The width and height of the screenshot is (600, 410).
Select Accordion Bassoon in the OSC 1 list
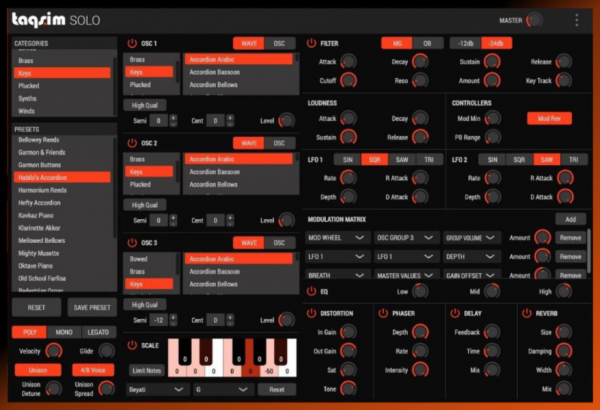tap(238, 72)
